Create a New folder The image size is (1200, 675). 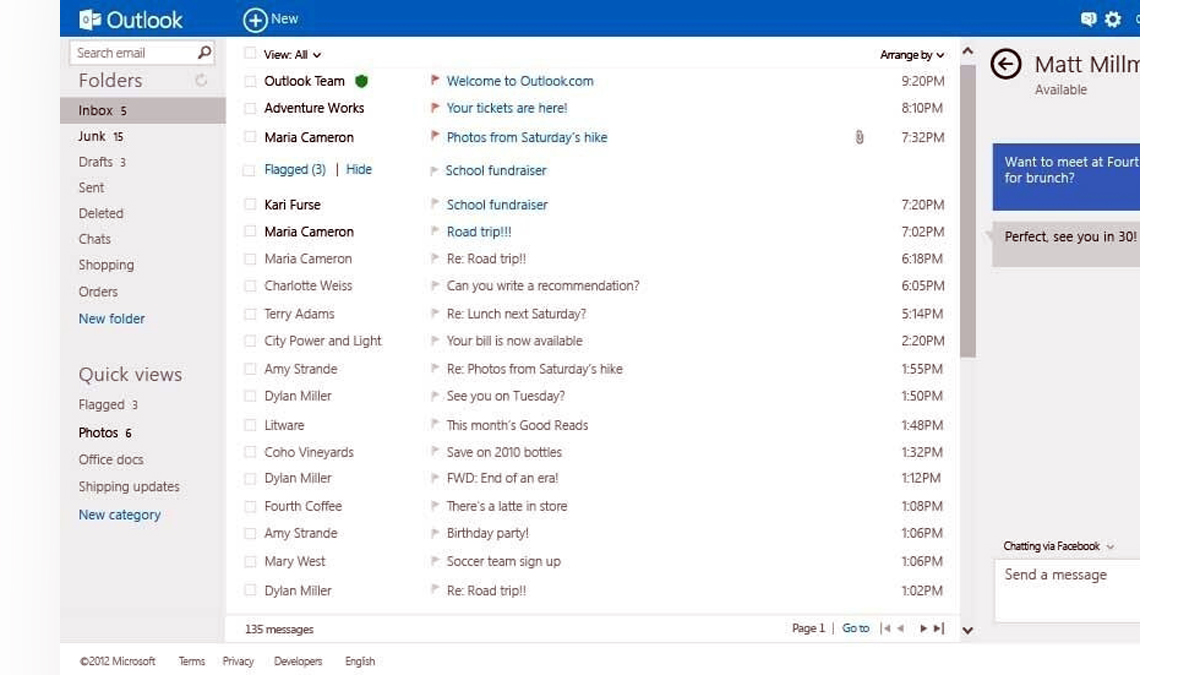[x=112, y=319]
